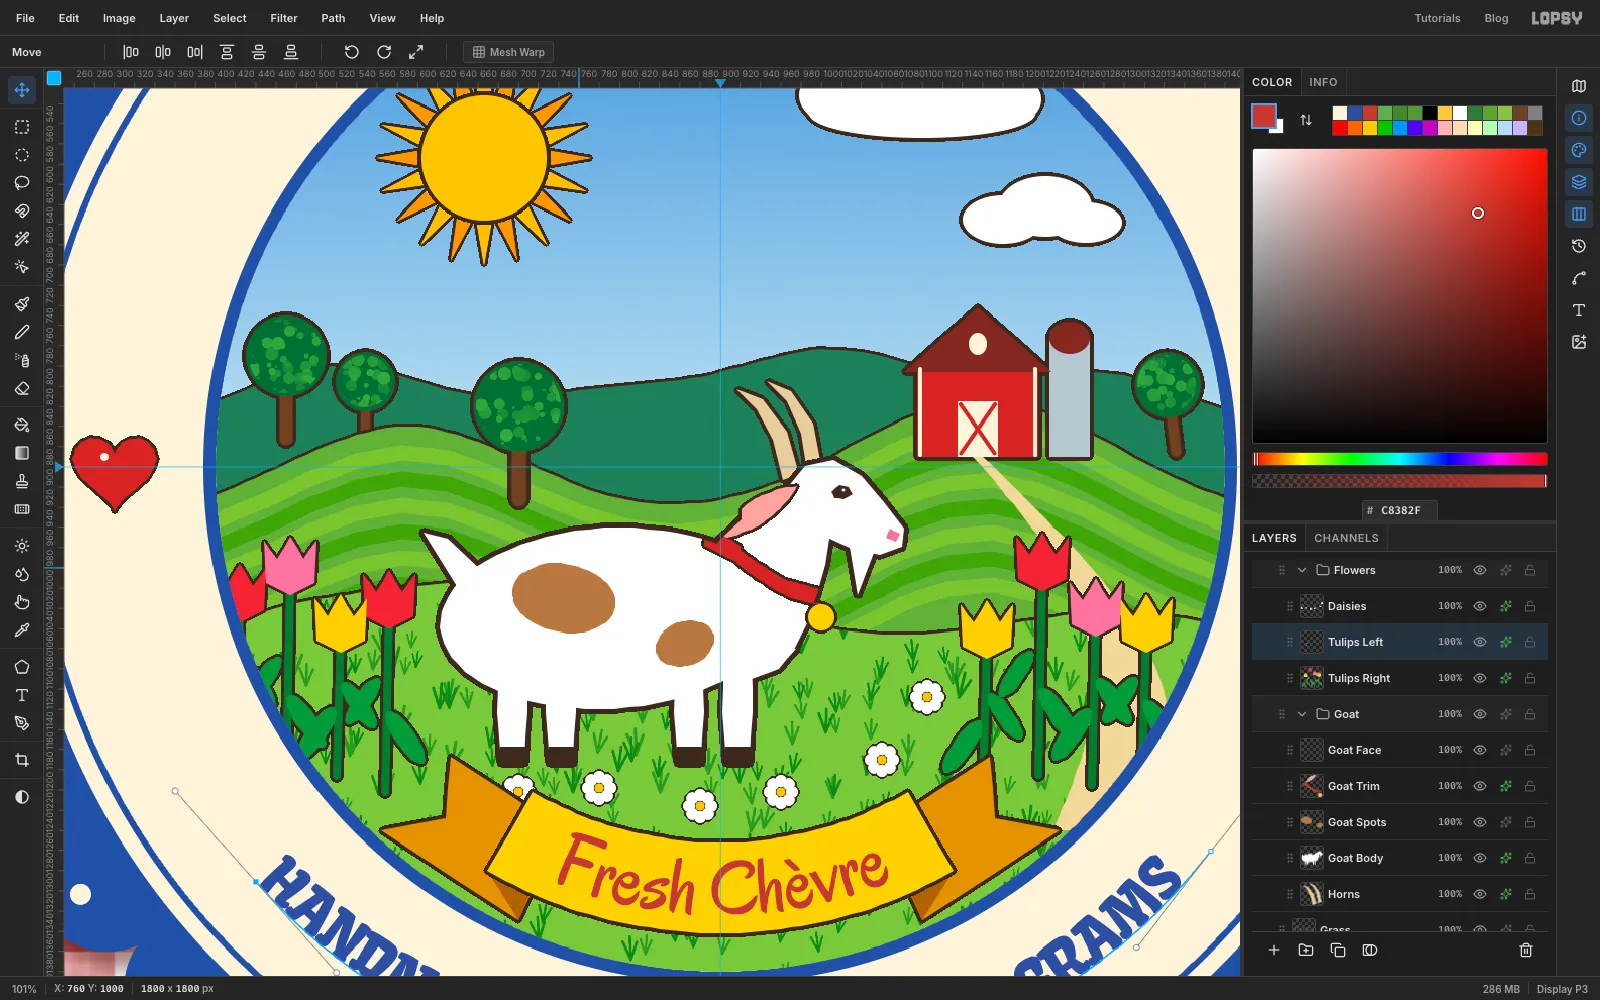Hide the Daisies layer

[1480, 606]
